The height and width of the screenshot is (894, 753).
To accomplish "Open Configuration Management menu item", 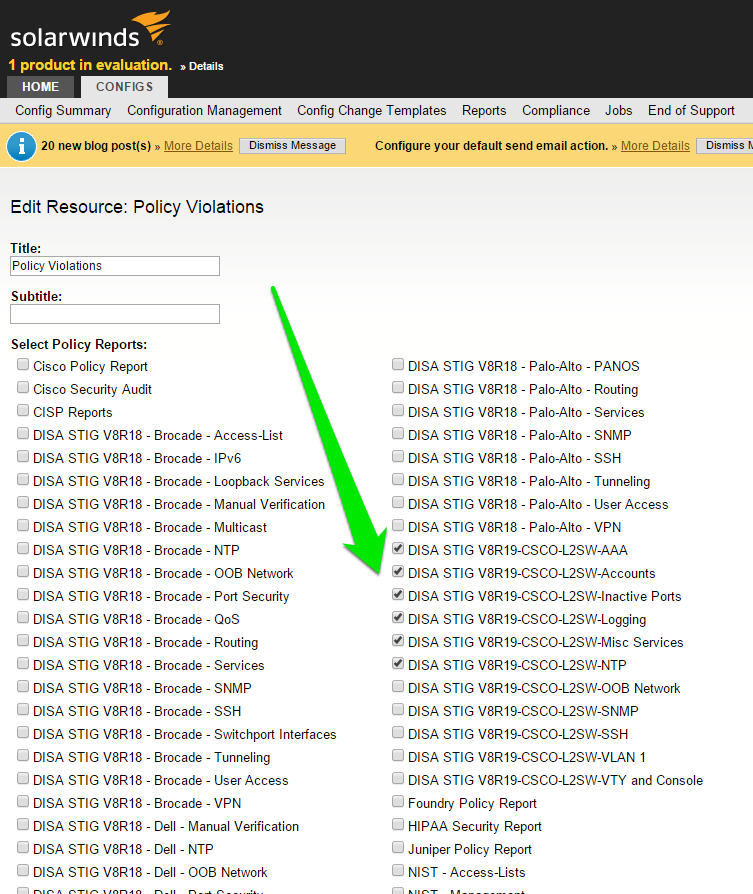I will coord(204,111).
